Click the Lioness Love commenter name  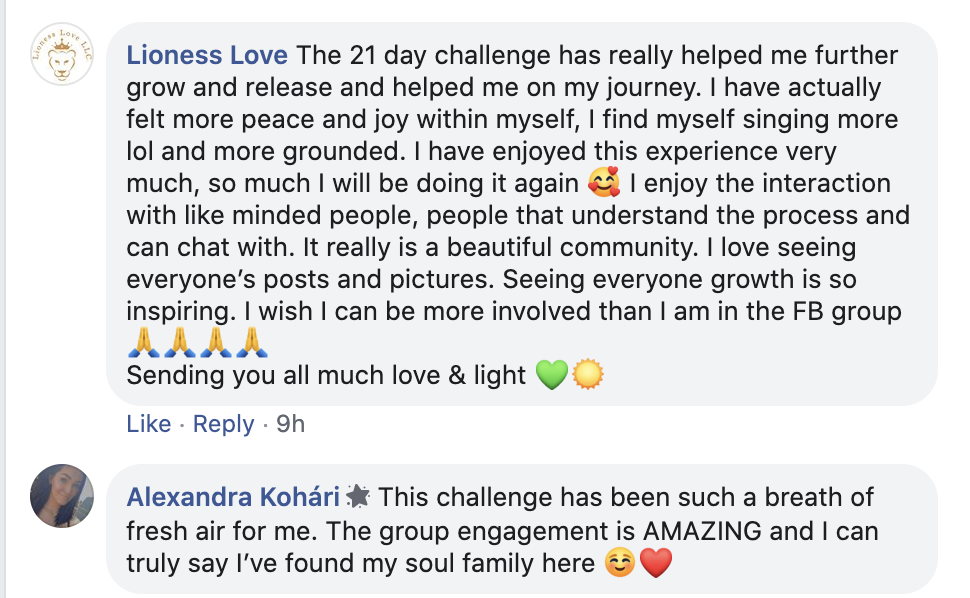(x=207, y=55)
